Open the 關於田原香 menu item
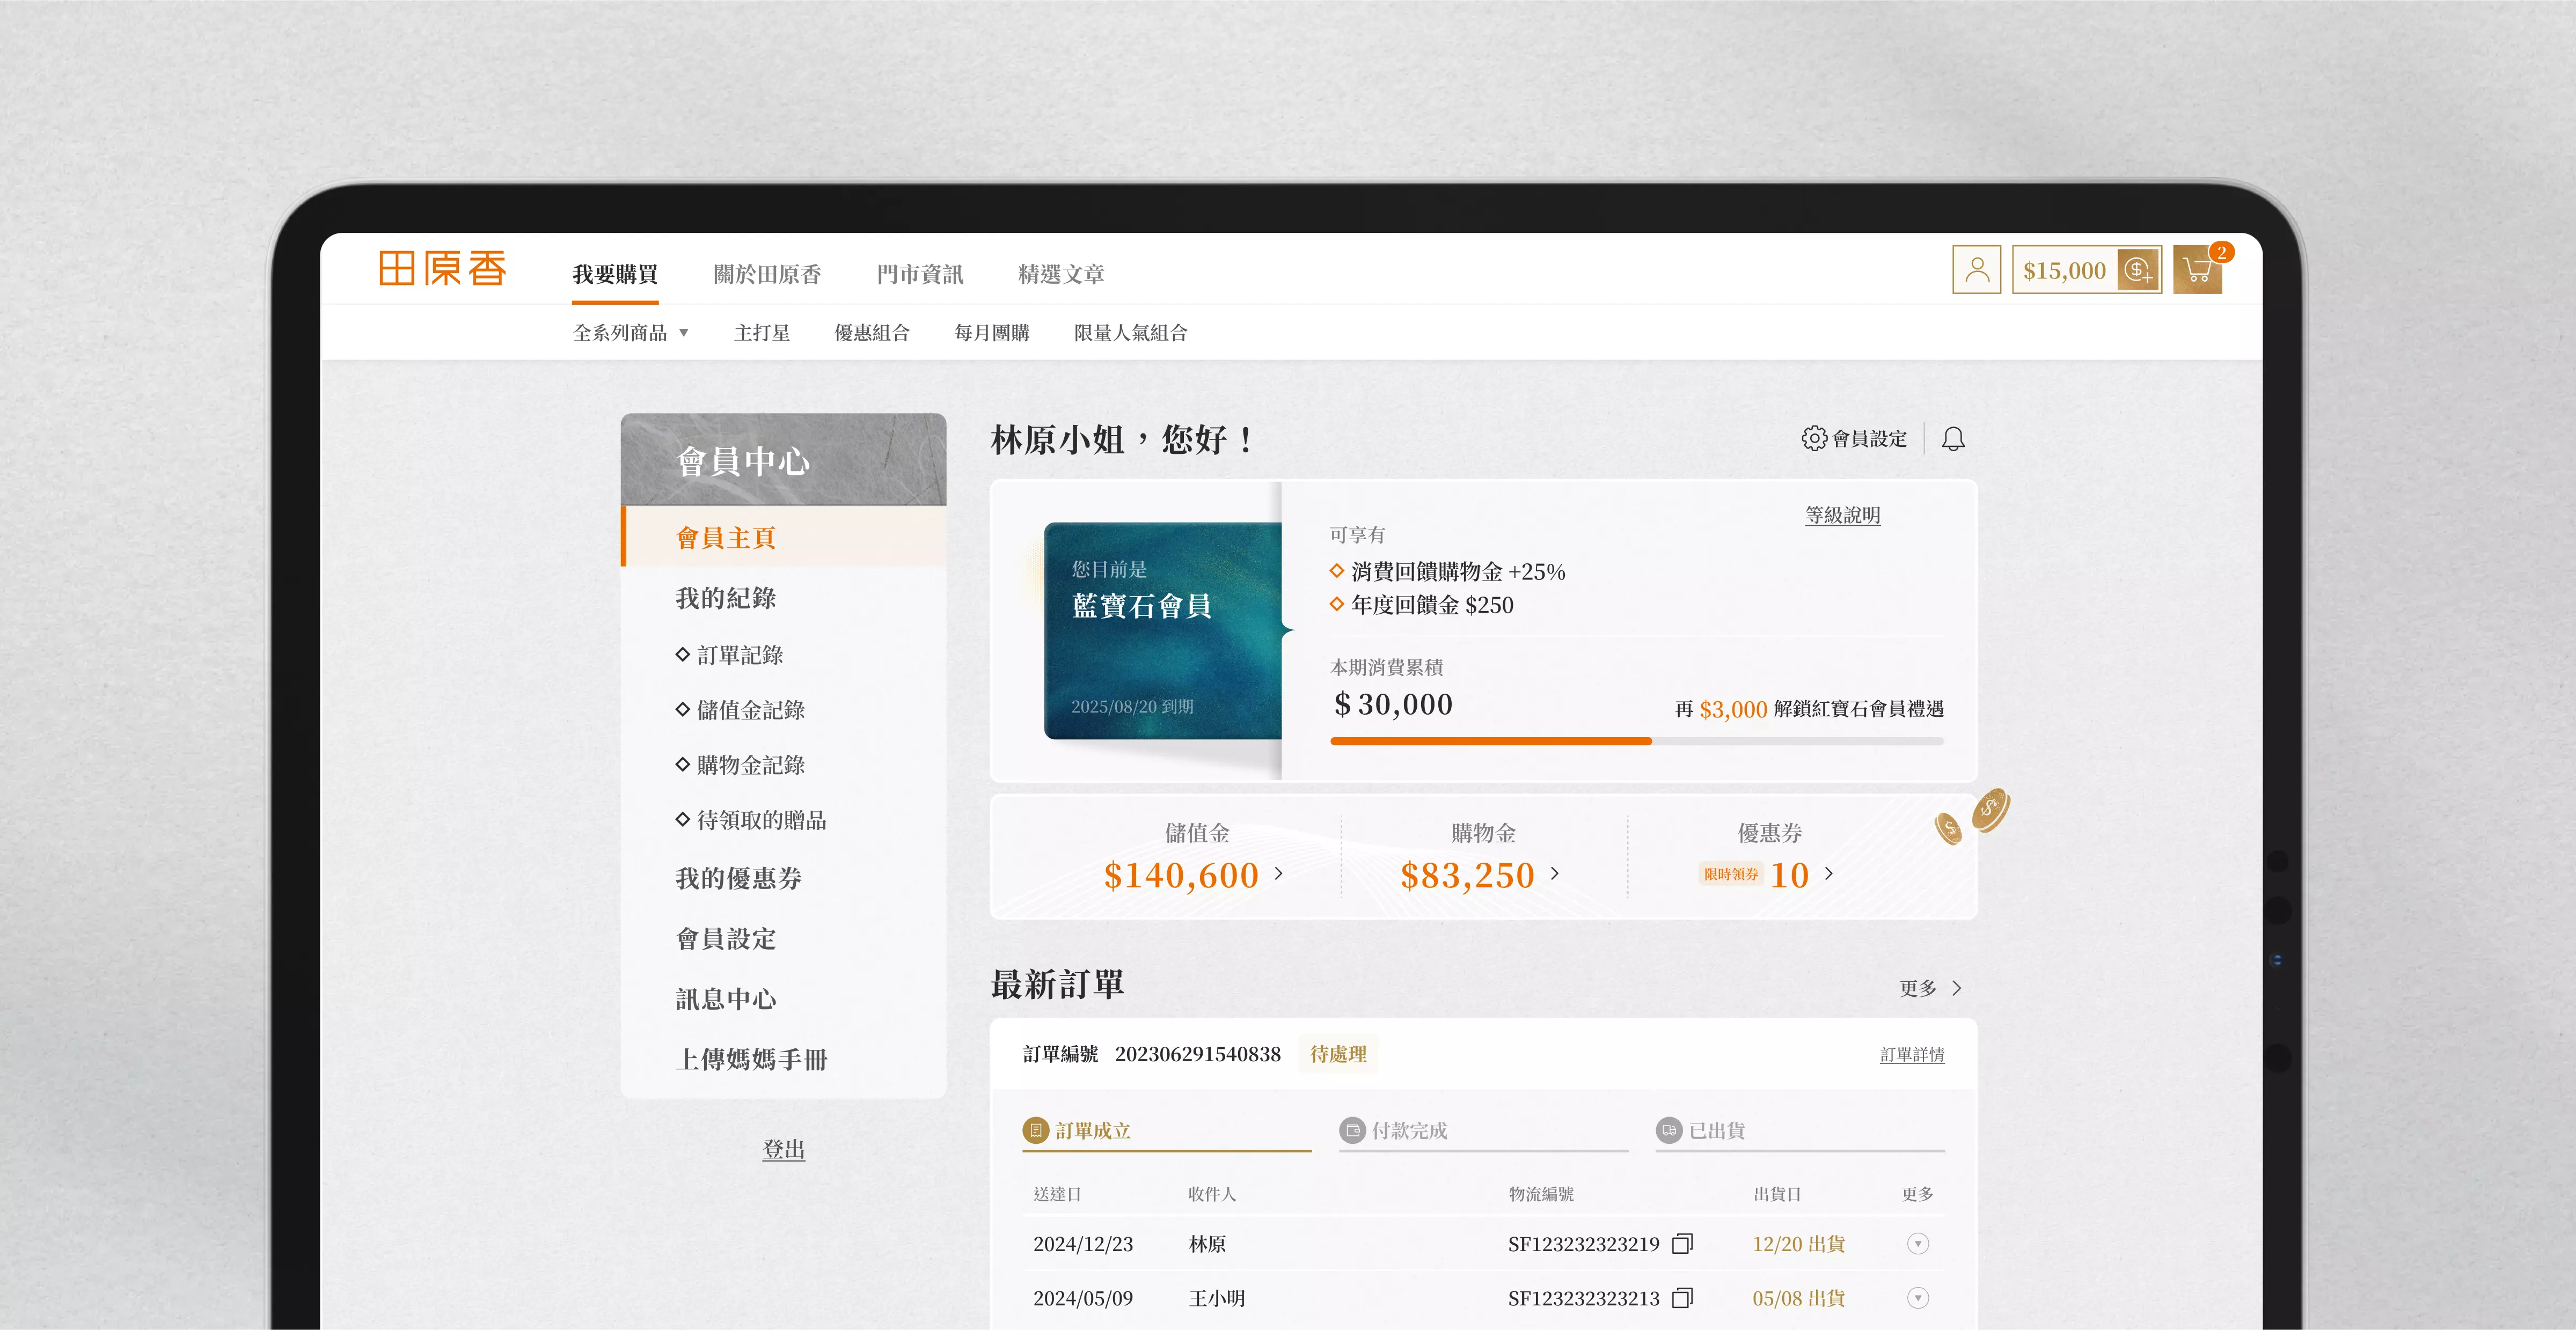Viewport: 2576px width, 1330px height. pos(767,274)
